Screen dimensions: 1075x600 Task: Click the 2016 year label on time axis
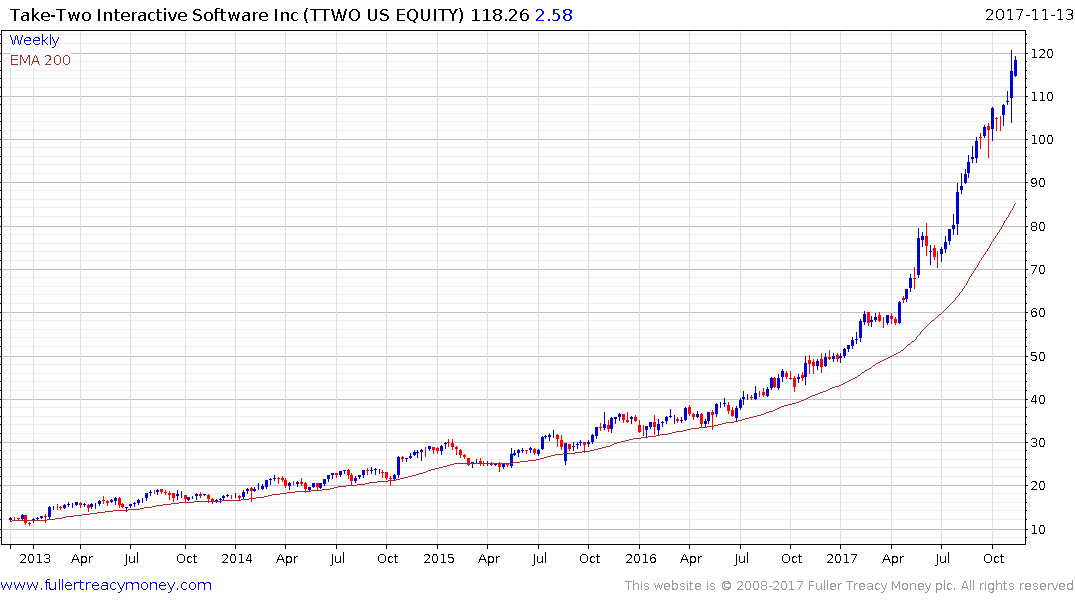(x=640, y=558)
